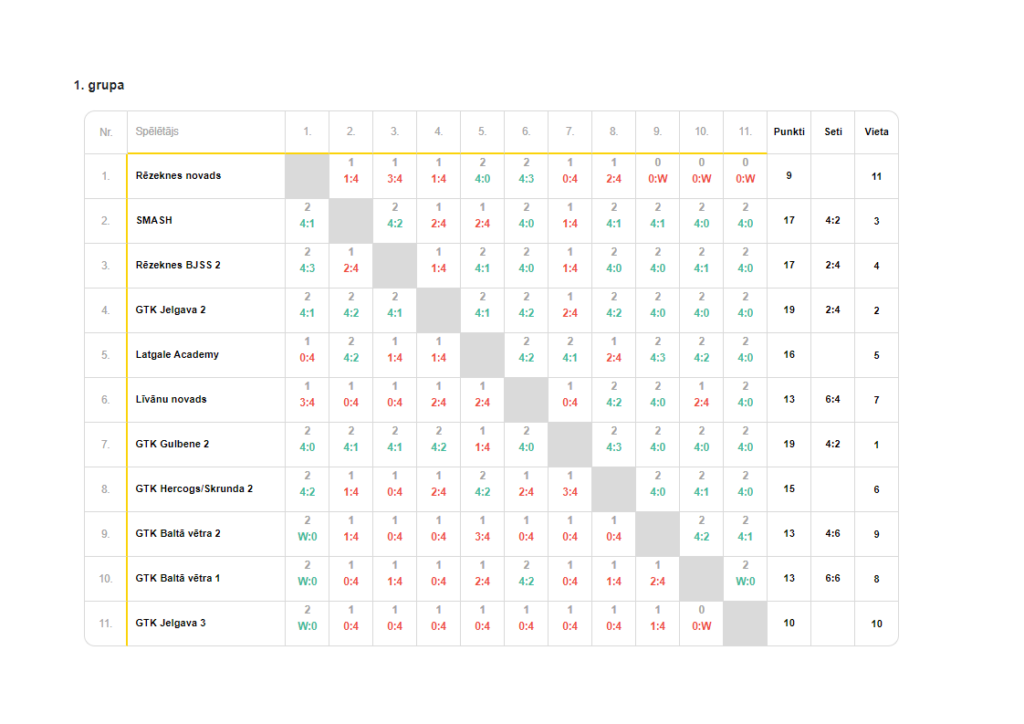This screenshot has height=724, width=1024.
Task: Open GTK Jelgava 3 team entry
Action: pos(170,623)
